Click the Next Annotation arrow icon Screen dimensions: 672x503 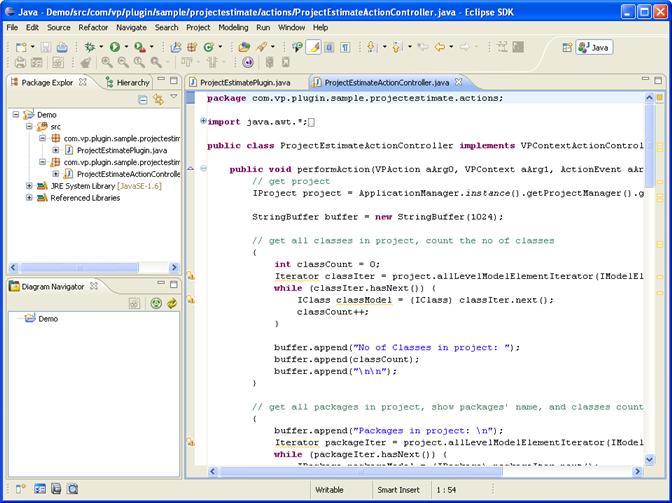pyautogui.click(x=372, y=47)
